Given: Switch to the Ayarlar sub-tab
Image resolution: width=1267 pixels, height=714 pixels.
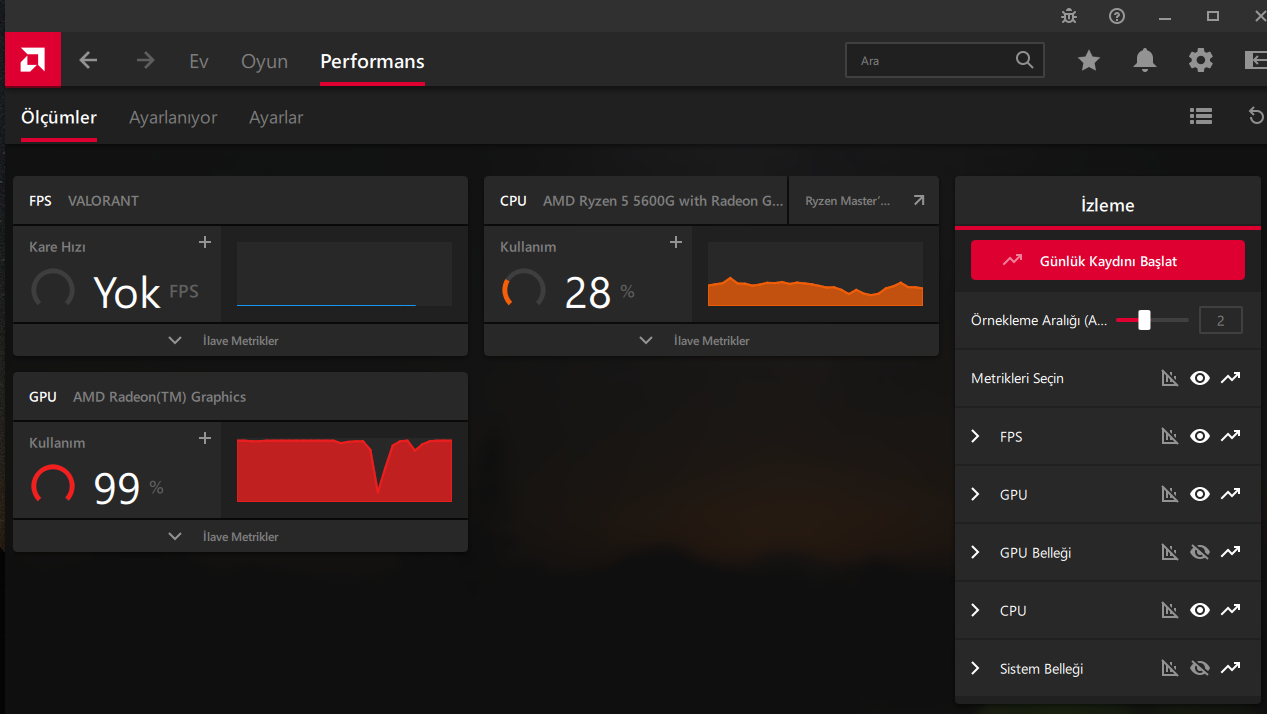Looking at the screenshot, I should [x=276, y=117].
